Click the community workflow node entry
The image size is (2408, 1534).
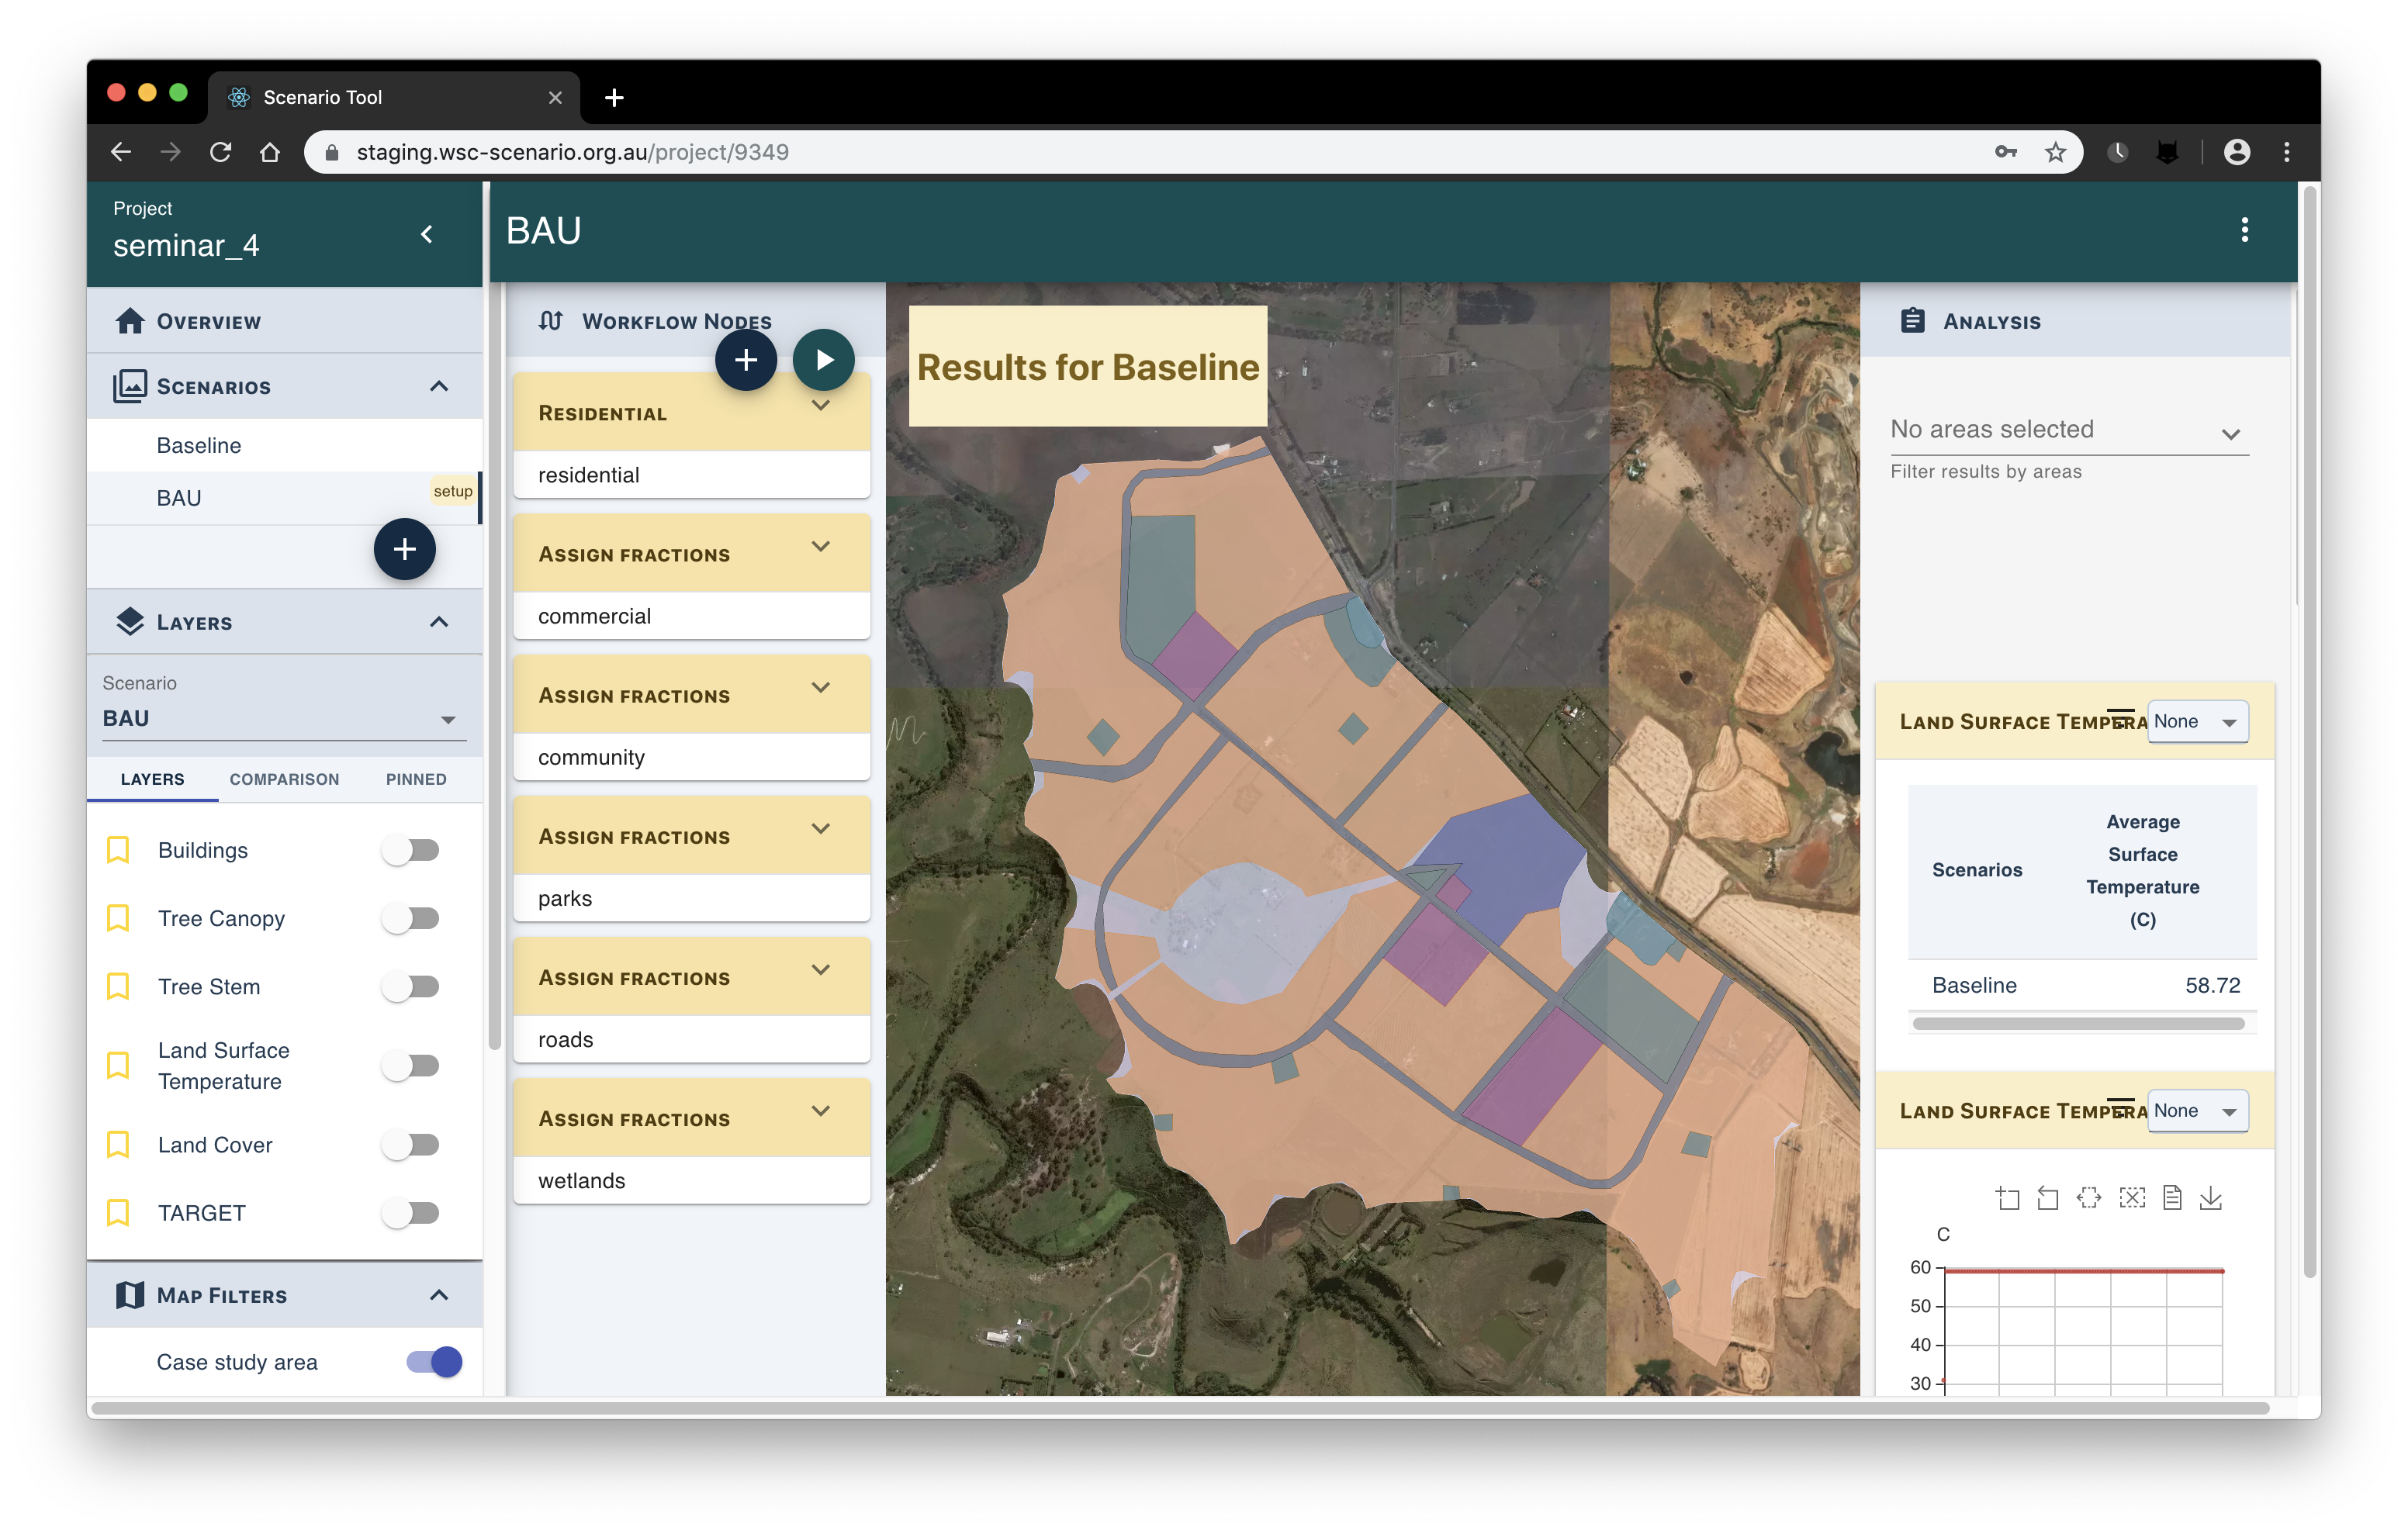pyautogui.click(x=691, y=757)
